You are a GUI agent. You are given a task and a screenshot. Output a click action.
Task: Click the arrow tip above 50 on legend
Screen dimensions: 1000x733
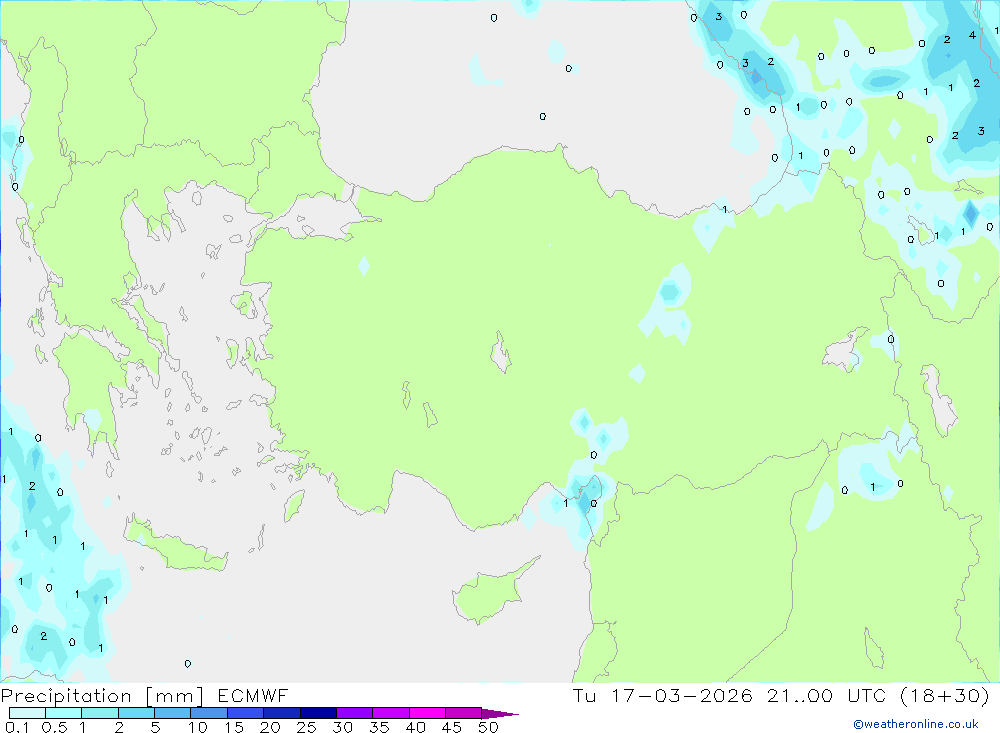(x=500, y=714)
